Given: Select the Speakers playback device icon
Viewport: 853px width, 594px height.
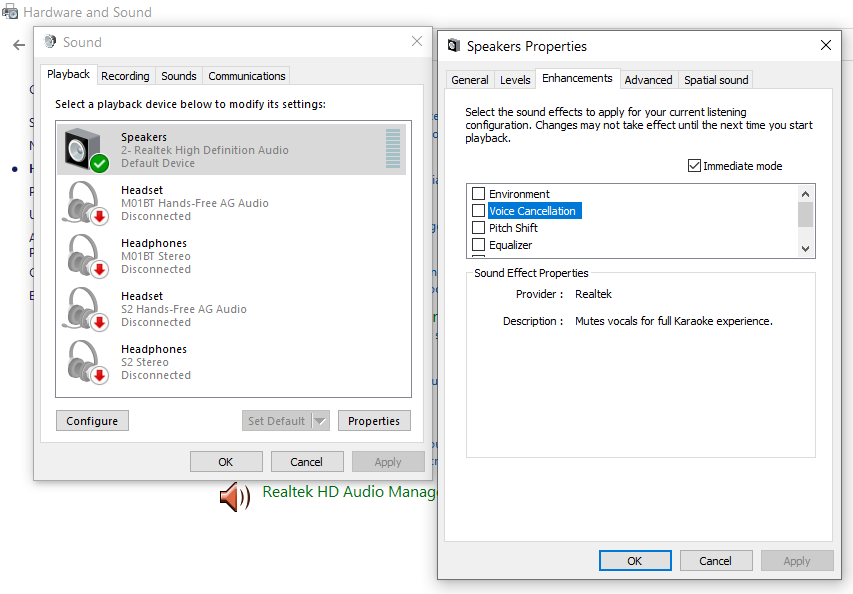Looking at the screenshot, I should click(85, 150).
